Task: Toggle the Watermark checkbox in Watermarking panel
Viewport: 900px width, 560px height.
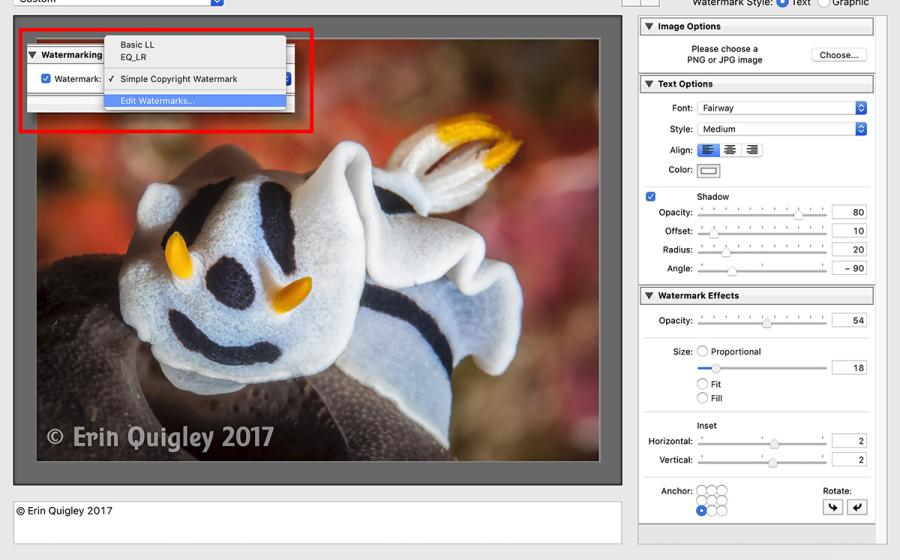Action: (46, 79)
